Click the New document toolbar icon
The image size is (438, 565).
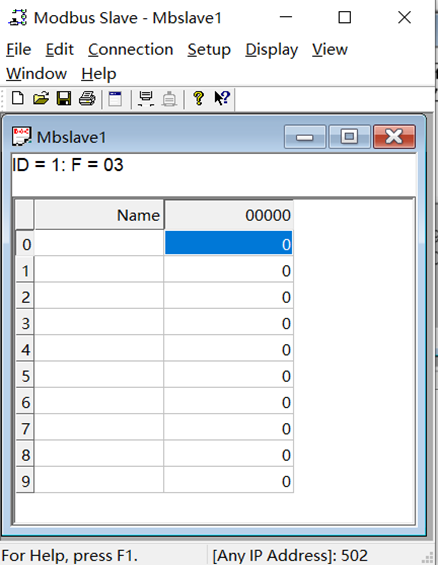click(x=18, y=98)
